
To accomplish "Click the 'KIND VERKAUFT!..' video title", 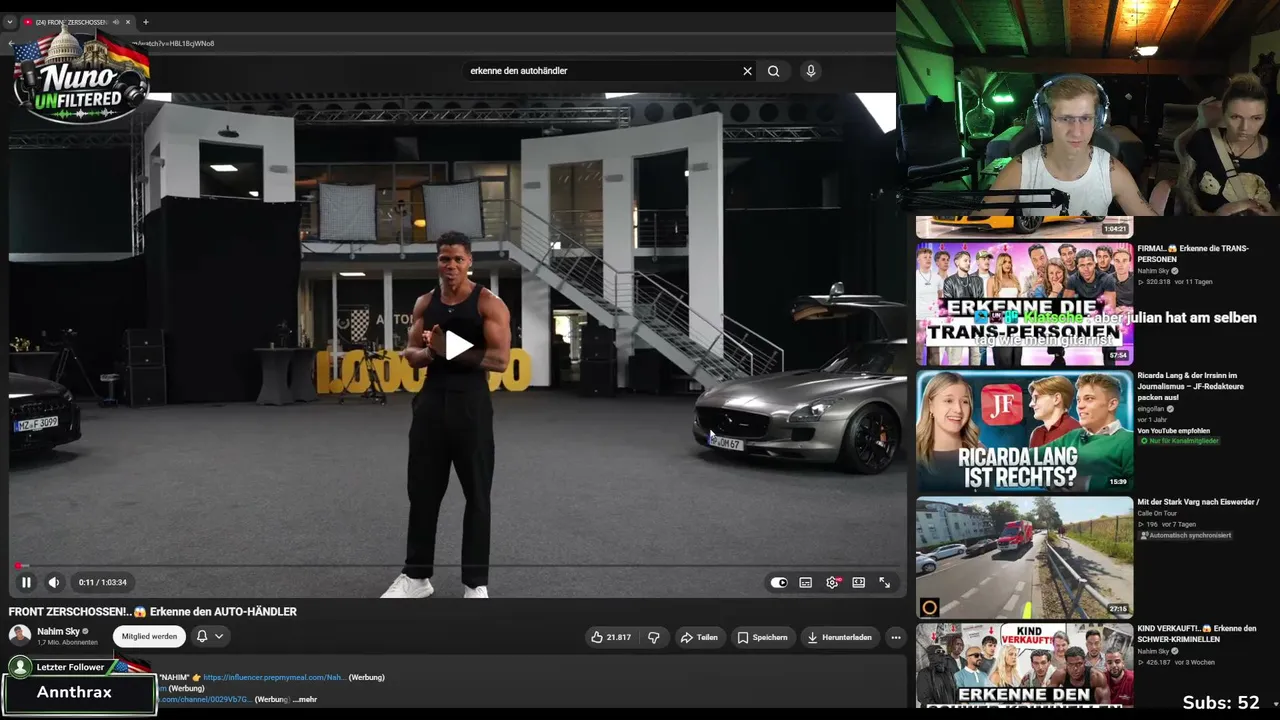I will [x=1196, y=634].
